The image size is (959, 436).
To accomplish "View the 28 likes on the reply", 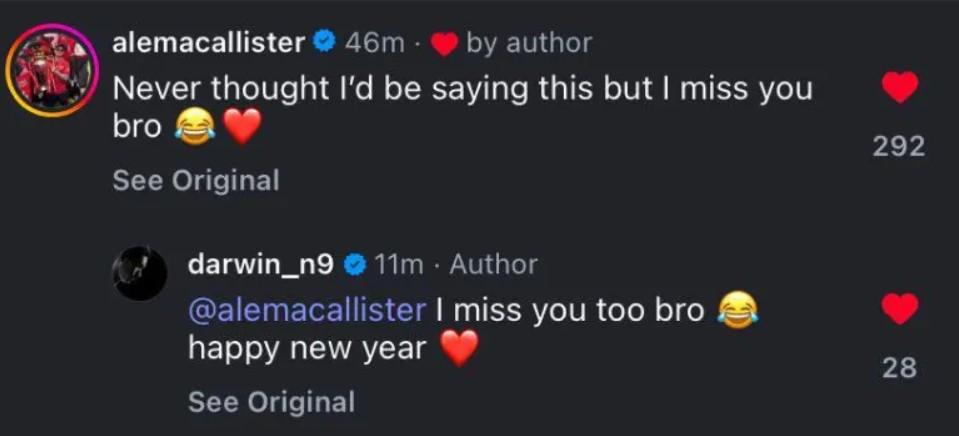I will pos(900,368).
